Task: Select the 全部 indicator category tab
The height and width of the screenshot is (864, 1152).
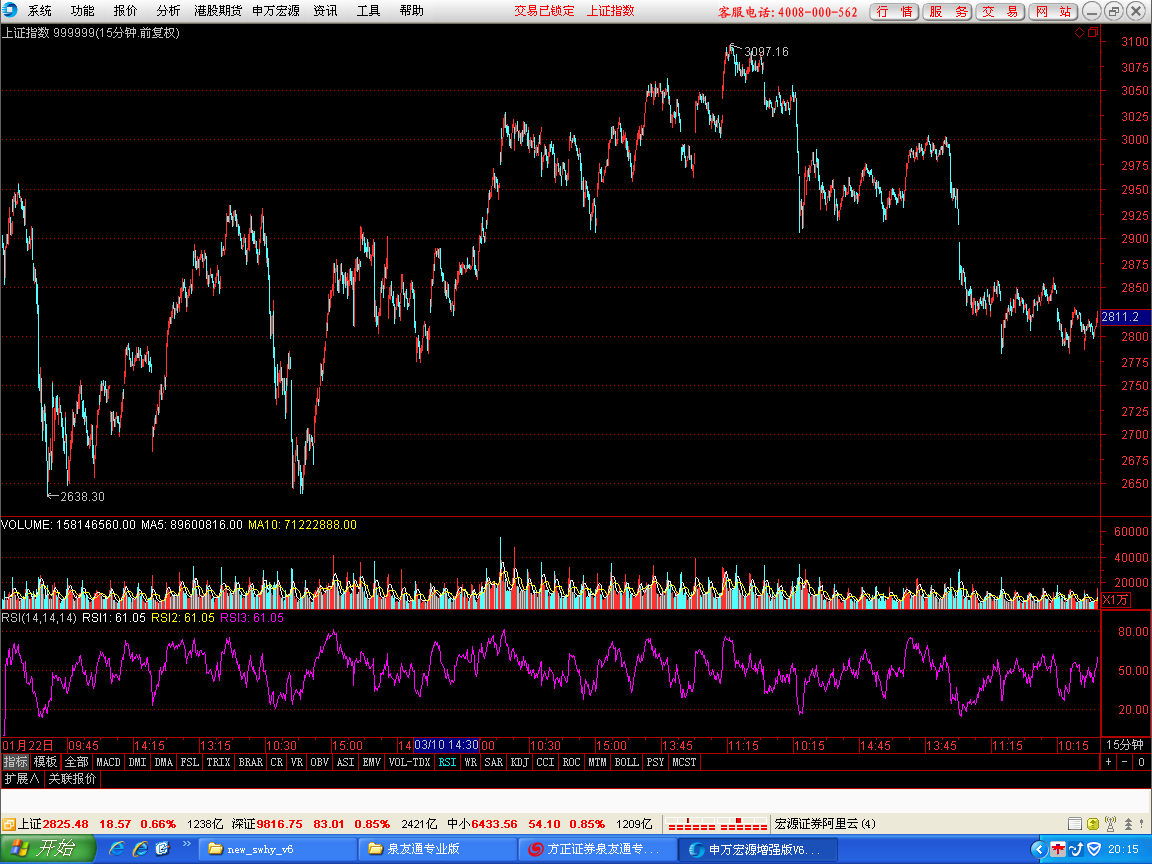Action: (76, 762)
